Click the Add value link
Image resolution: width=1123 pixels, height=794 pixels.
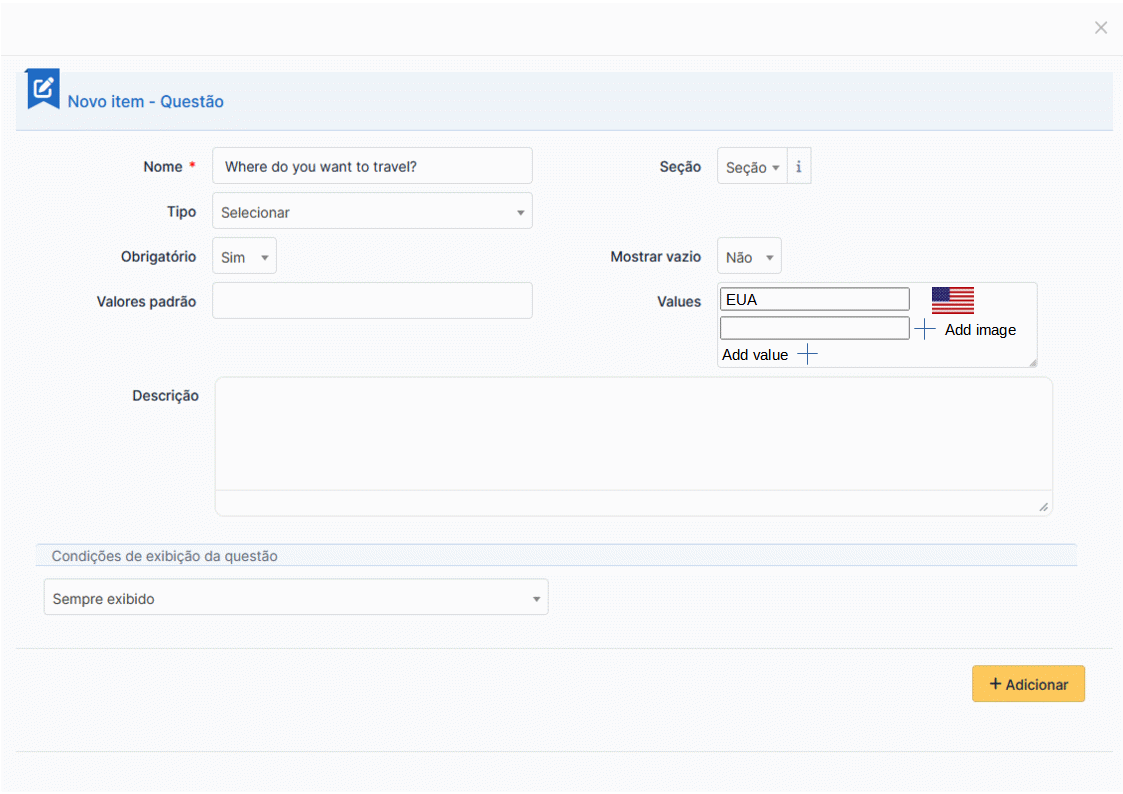755,354
